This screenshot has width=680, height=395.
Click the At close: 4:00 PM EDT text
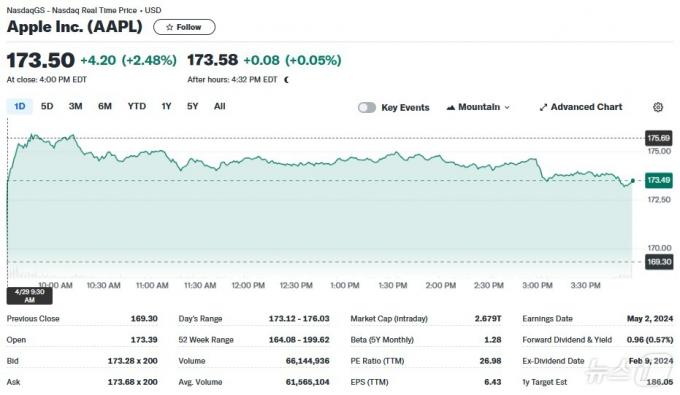pyautogui.click(x=47, y=80)
